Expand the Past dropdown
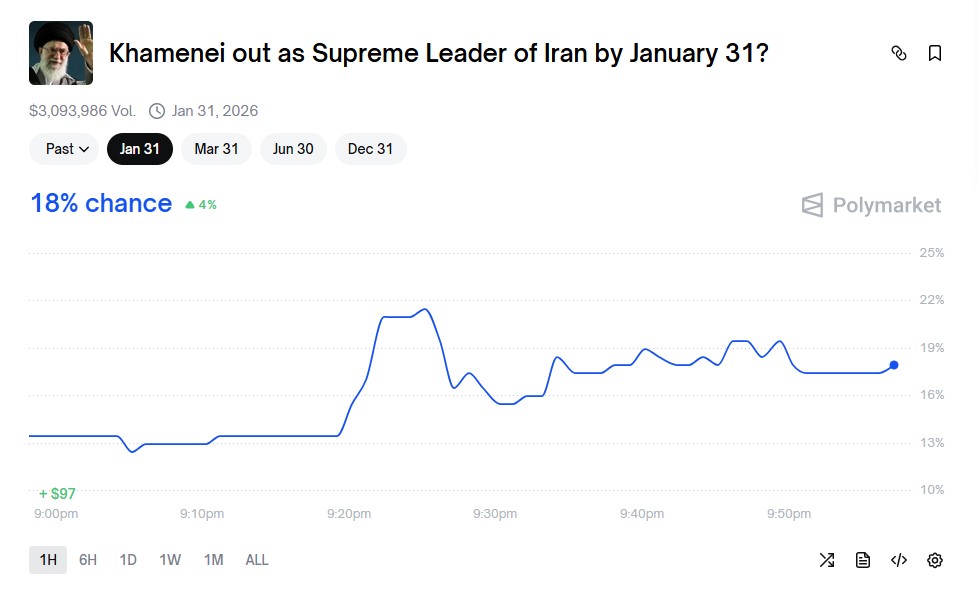The width and height of the screenshot is (977, 601). 65,149
